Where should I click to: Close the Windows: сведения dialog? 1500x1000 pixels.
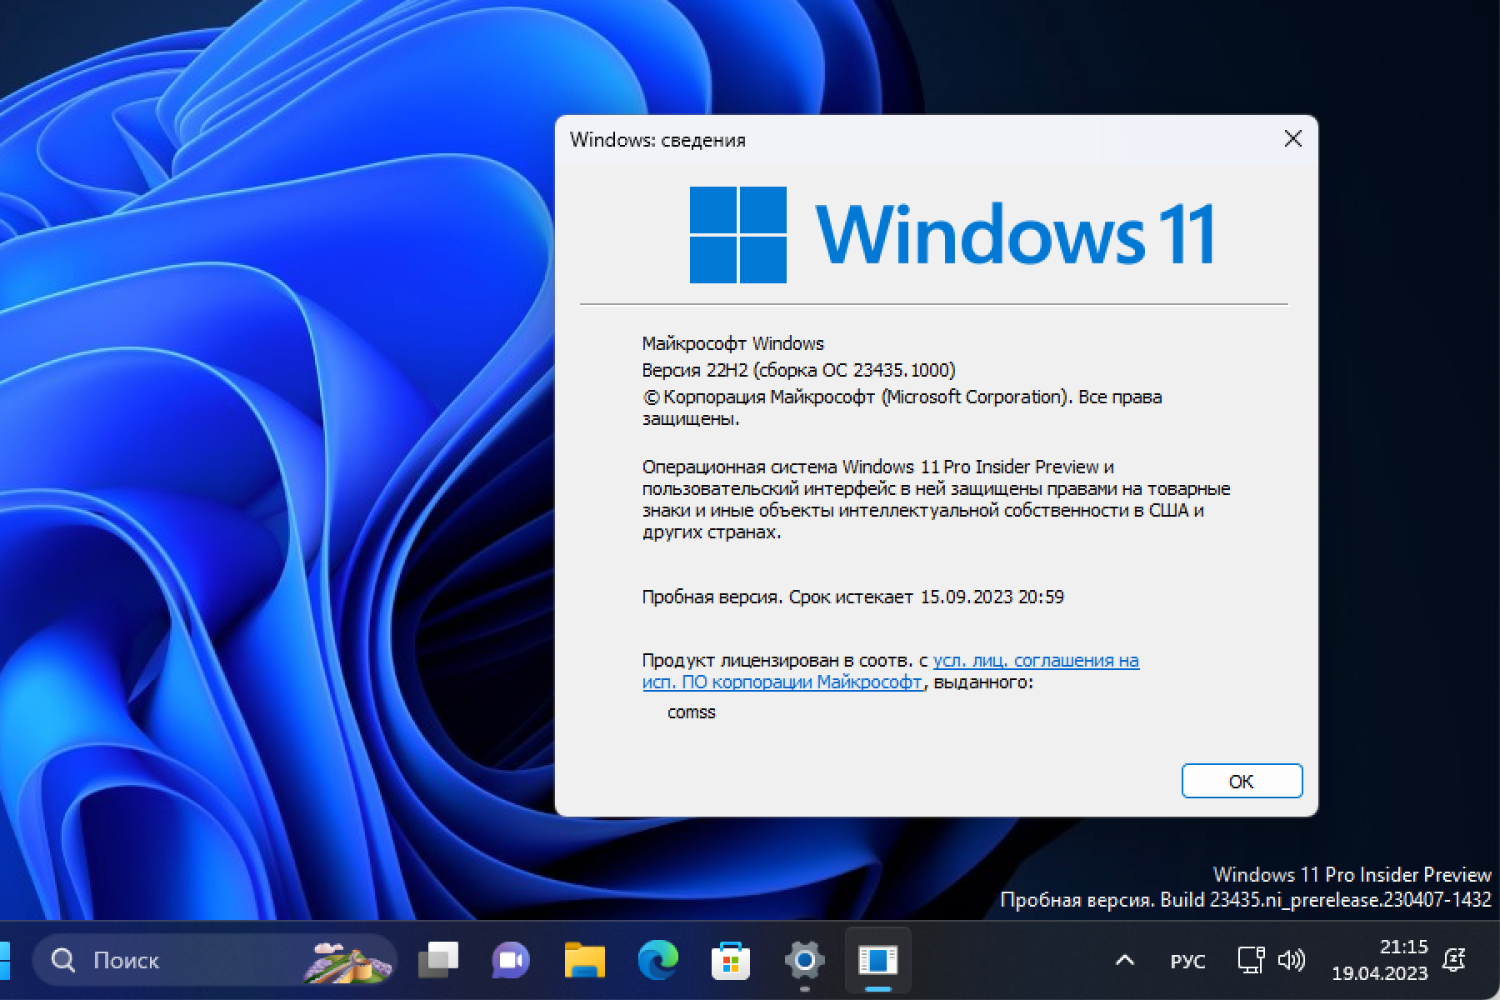click(x=1293, y=139)
